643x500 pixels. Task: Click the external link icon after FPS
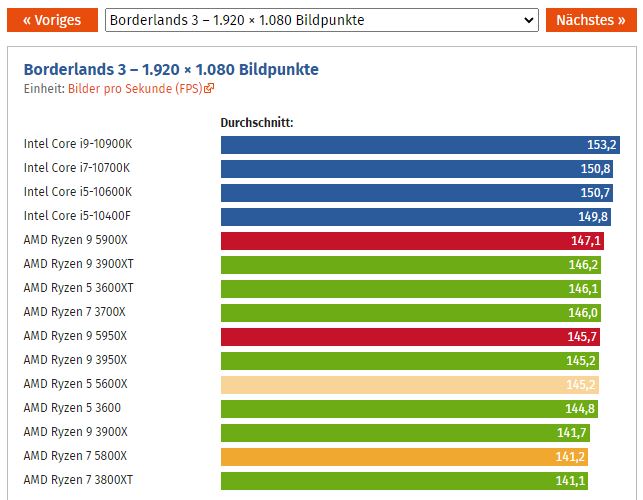click(209, 88)
